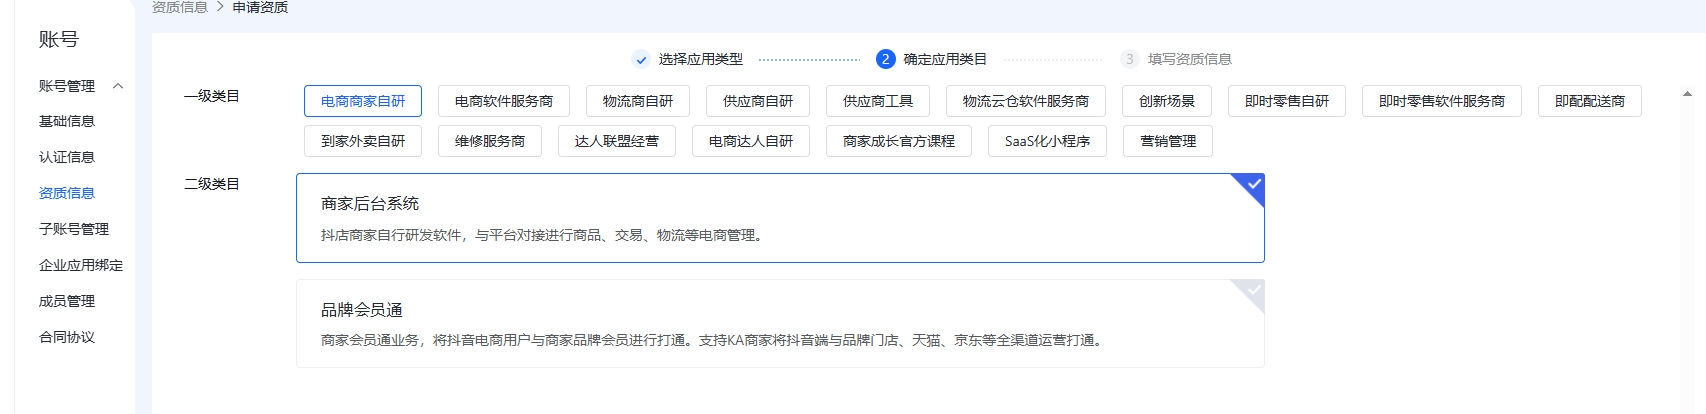
Task: Click the completed step one checkmark icon
Action: (641, 60)
